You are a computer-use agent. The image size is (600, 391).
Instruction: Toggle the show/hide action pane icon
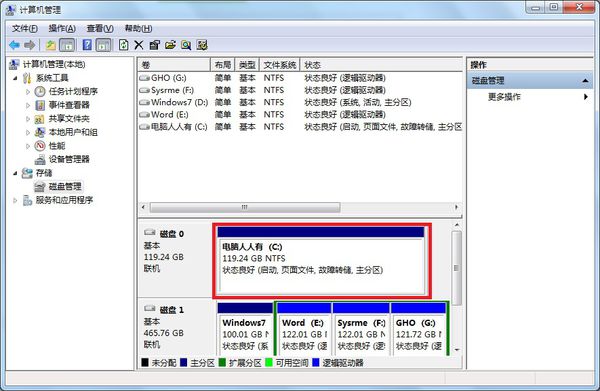tap(103, 45)
